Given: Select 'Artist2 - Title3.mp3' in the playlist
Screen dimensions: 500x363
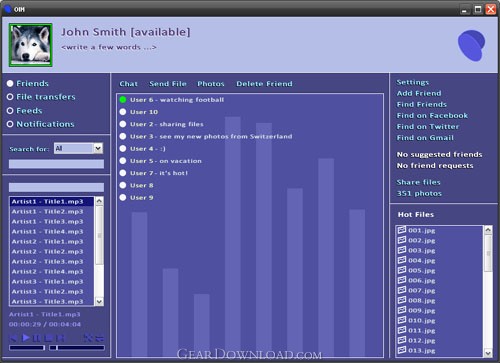Looking at the screenshot, I should point(52,261).
